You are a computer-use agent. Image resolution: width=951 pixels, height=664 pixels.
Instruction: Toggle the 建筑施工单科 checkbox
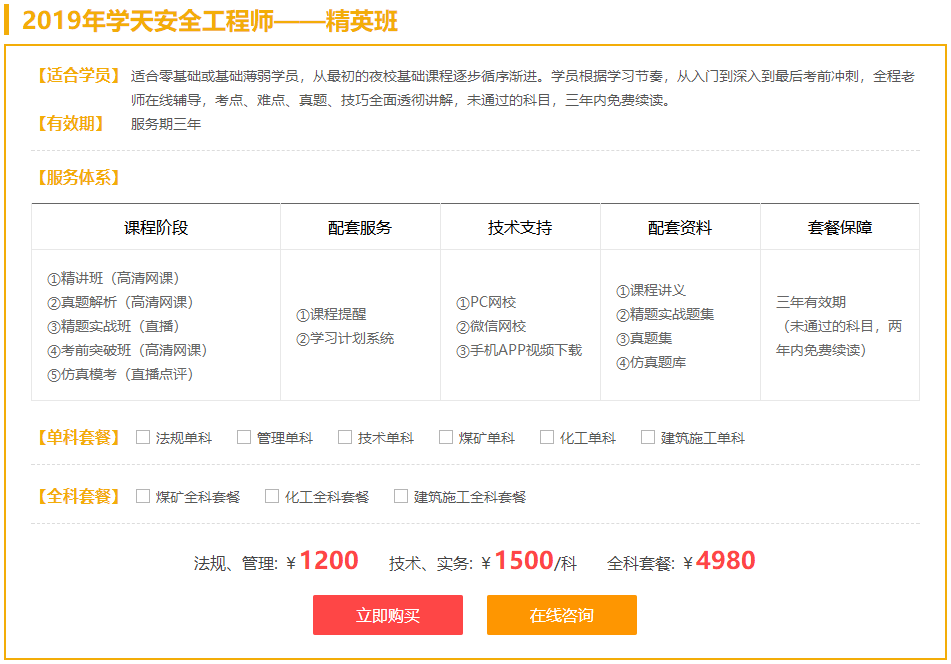point(648,437)
